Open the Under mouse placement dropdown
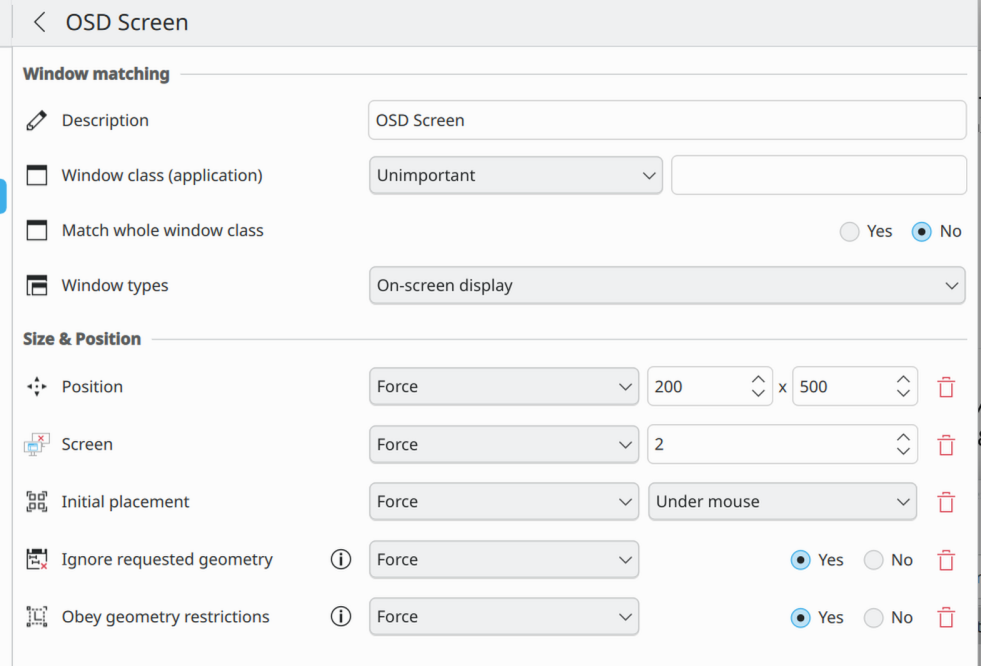 (782, 502)
